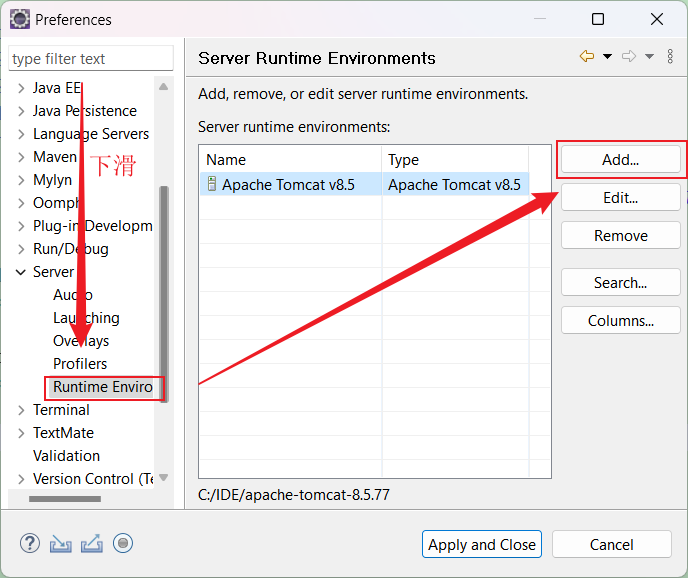This screenshot has width=688, height=578.
Task: Click the import preferences icon
Action: pyautogui.click(x=61, y=544)
